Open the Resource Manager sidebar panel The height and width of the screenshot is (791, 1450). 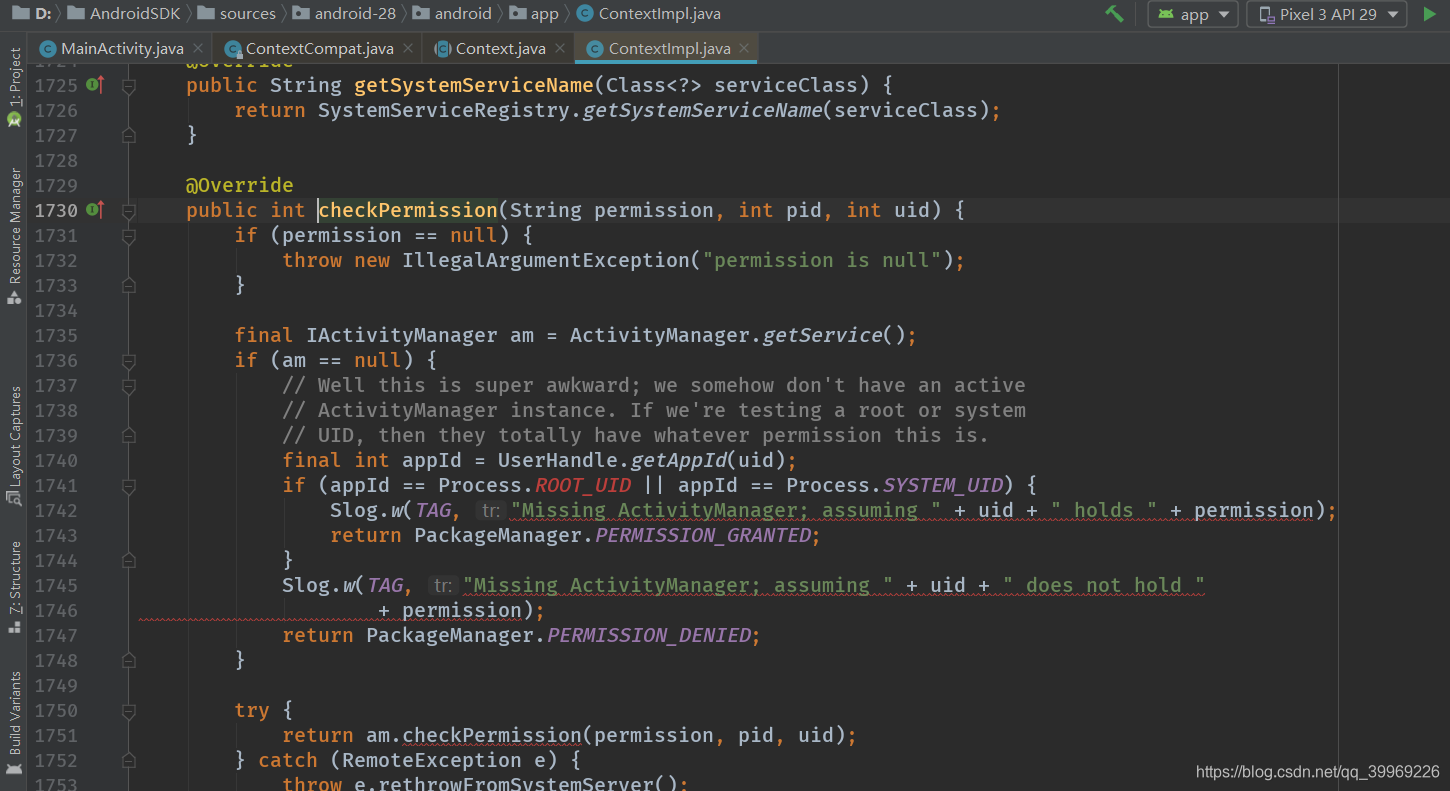[14, 225]
